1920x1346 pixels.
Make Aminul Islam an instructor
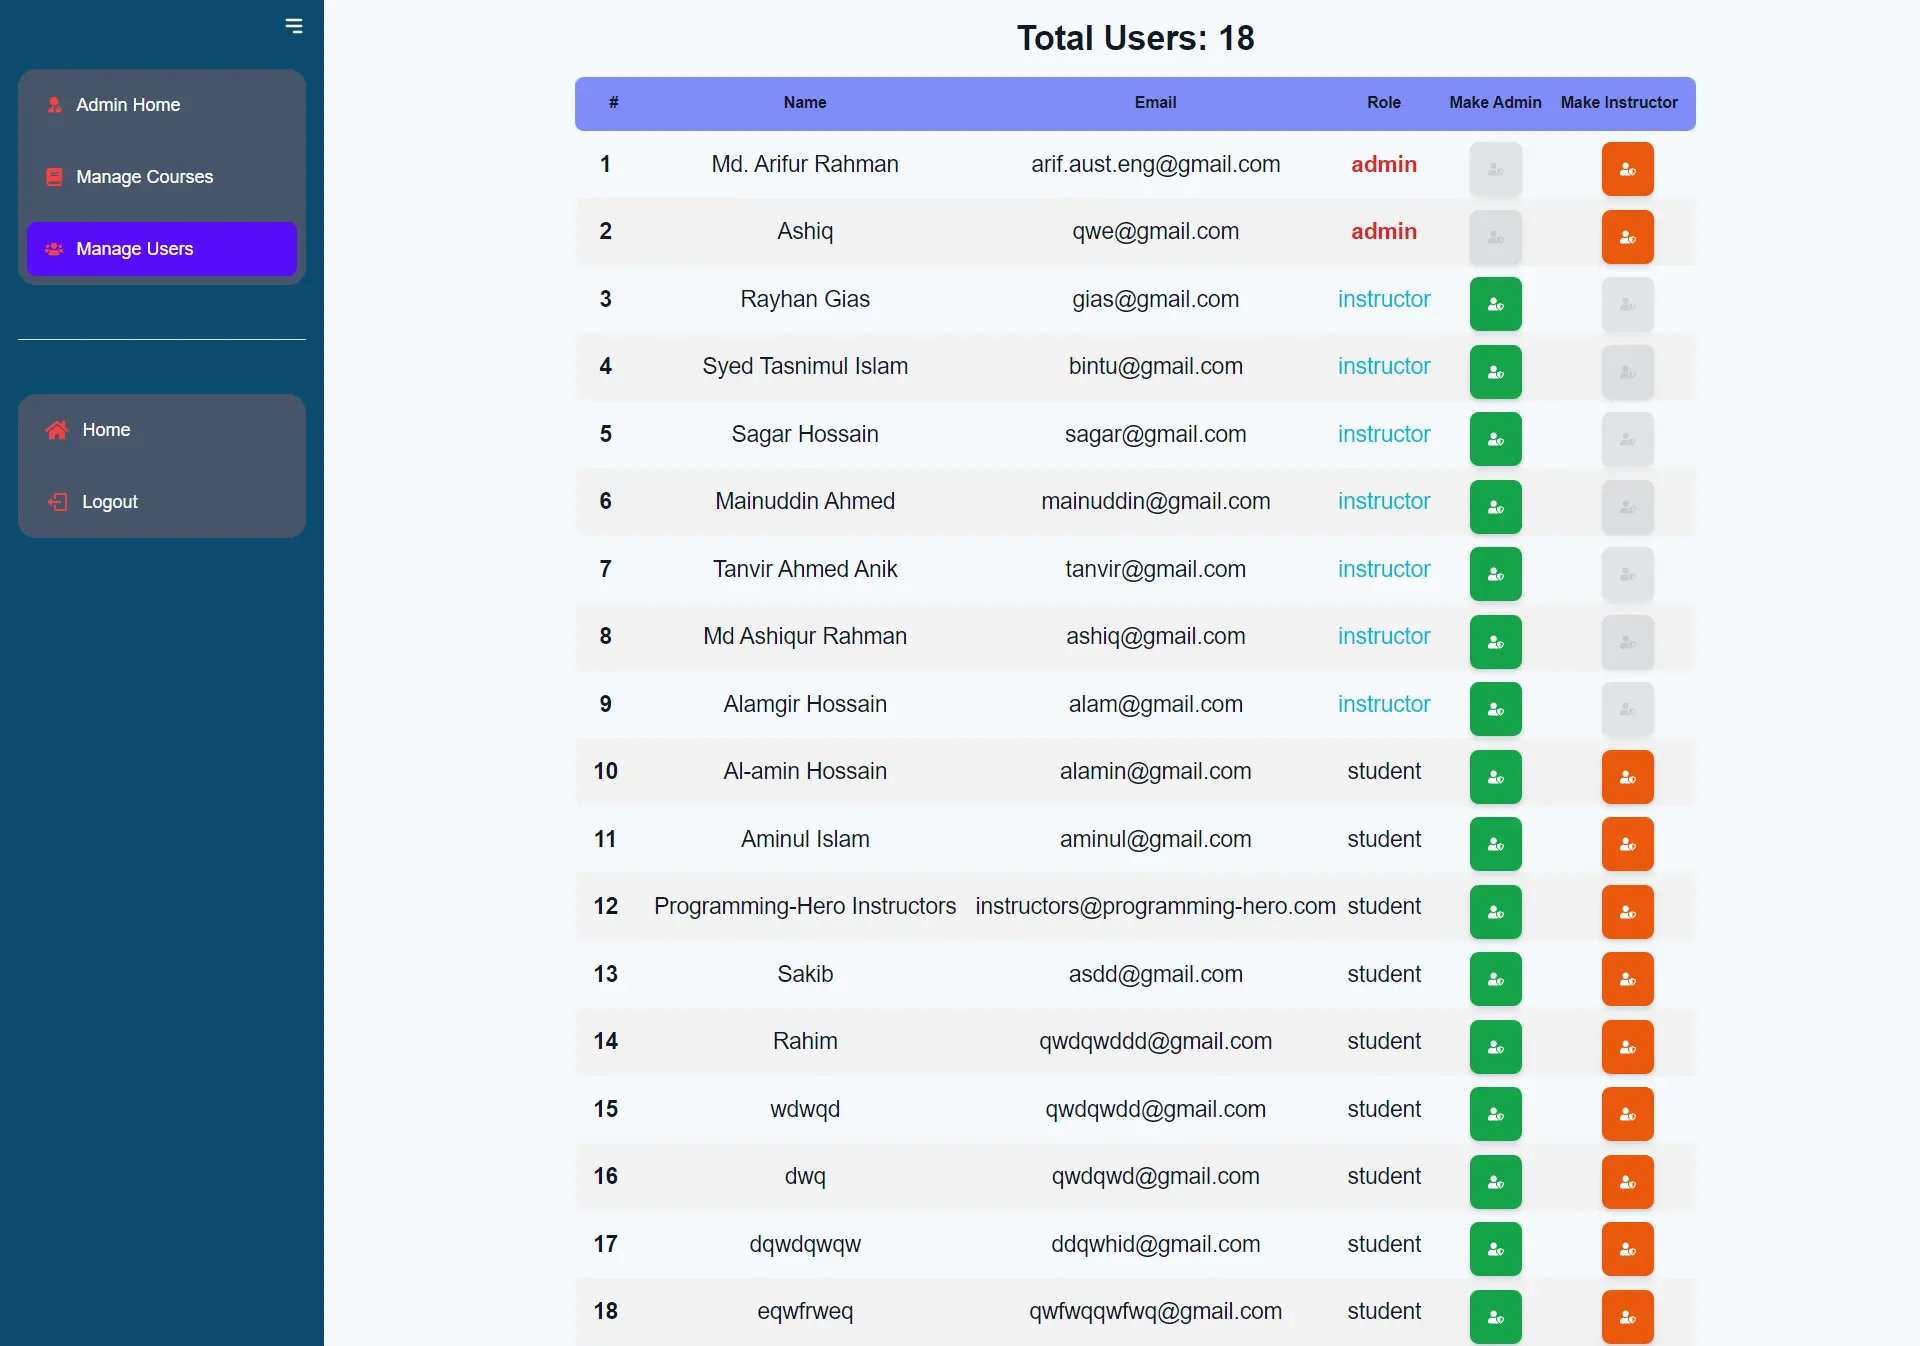(x=1627, y=844)
